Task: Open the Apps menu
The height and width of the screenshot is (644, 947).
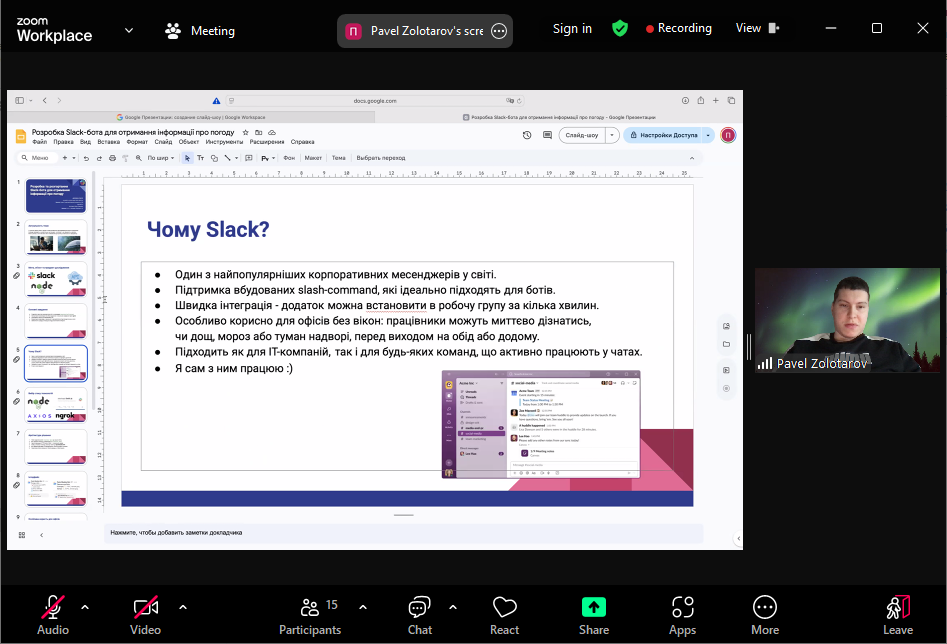Action: (682, 614)
